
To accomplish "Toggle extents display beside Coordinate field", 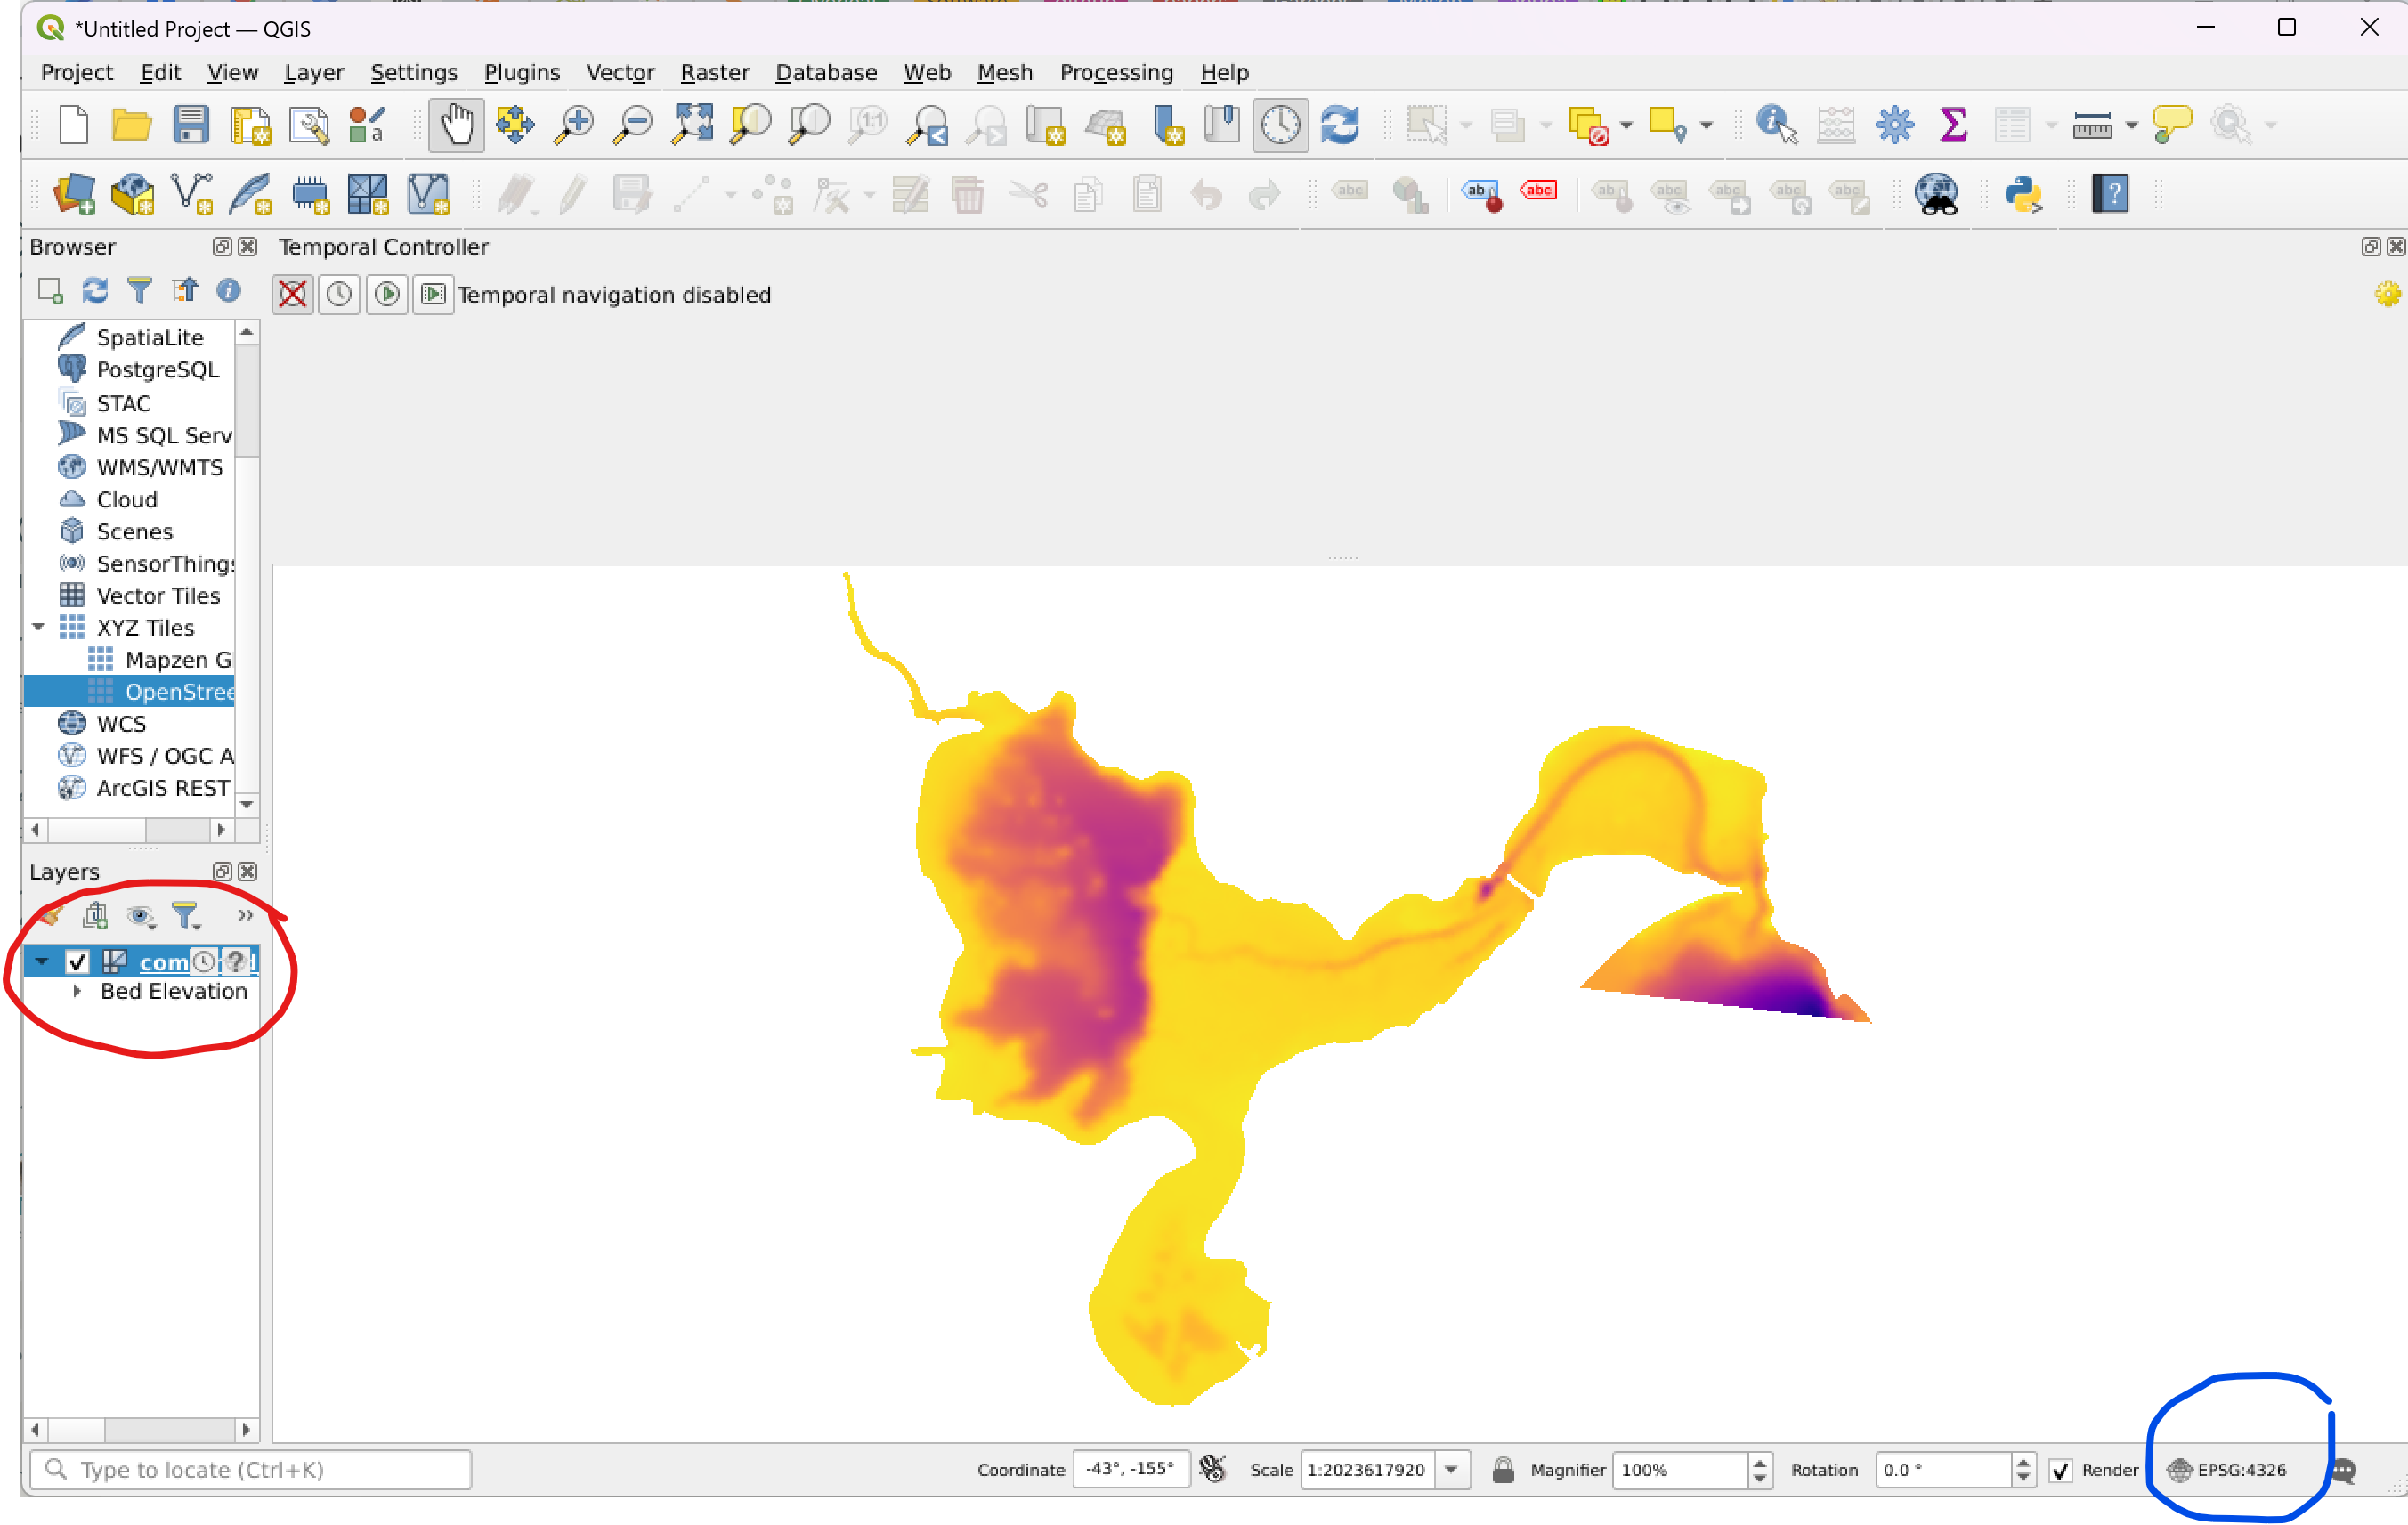I will coord(1212,1469).
